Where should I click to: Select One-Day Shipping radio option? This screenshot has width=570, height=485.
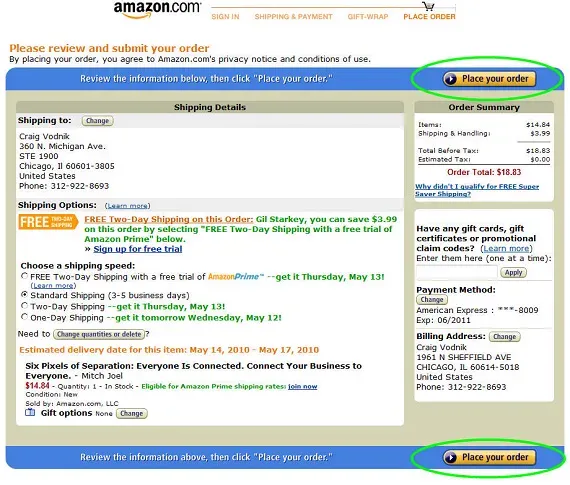click(x=24, y=317)
